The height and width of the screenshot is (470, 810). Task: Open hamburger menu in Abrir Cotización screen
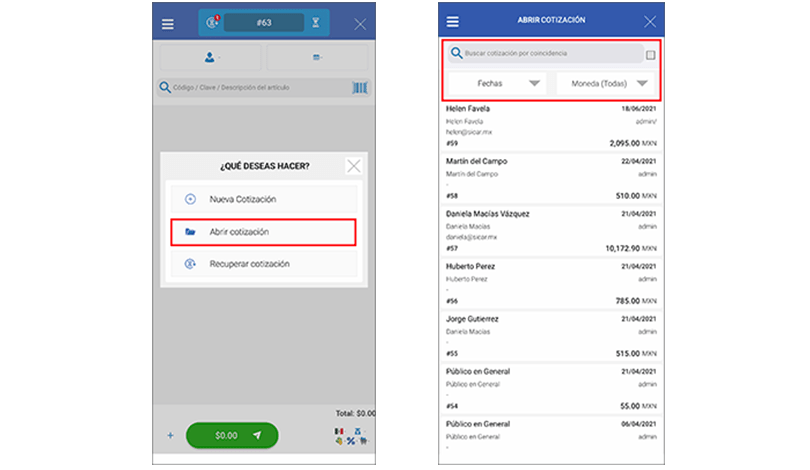[453, 21]
